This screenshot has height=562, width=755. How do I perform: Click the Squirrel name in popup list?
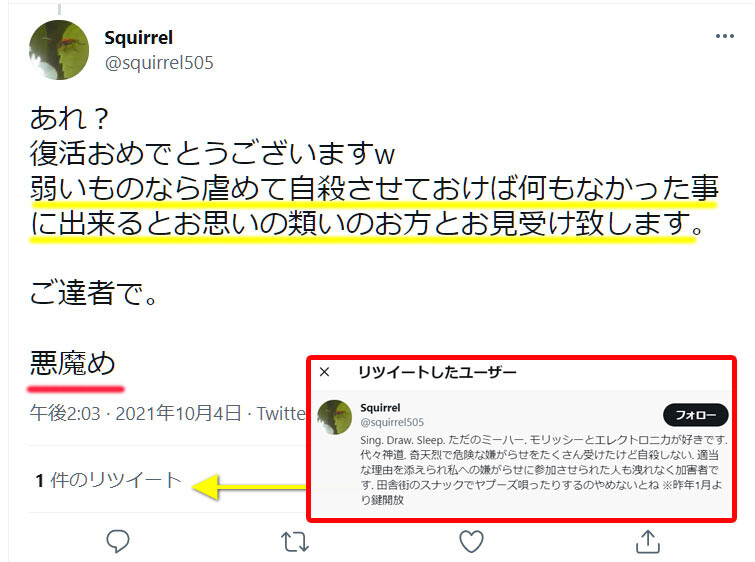[380, 407]
